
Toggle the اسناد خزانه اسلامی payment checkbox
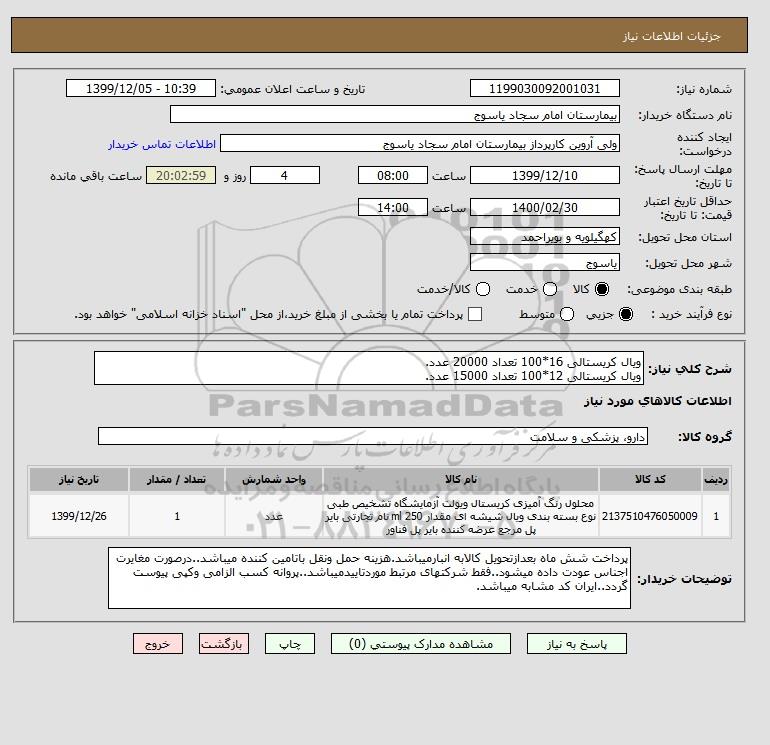pos(475,314)
